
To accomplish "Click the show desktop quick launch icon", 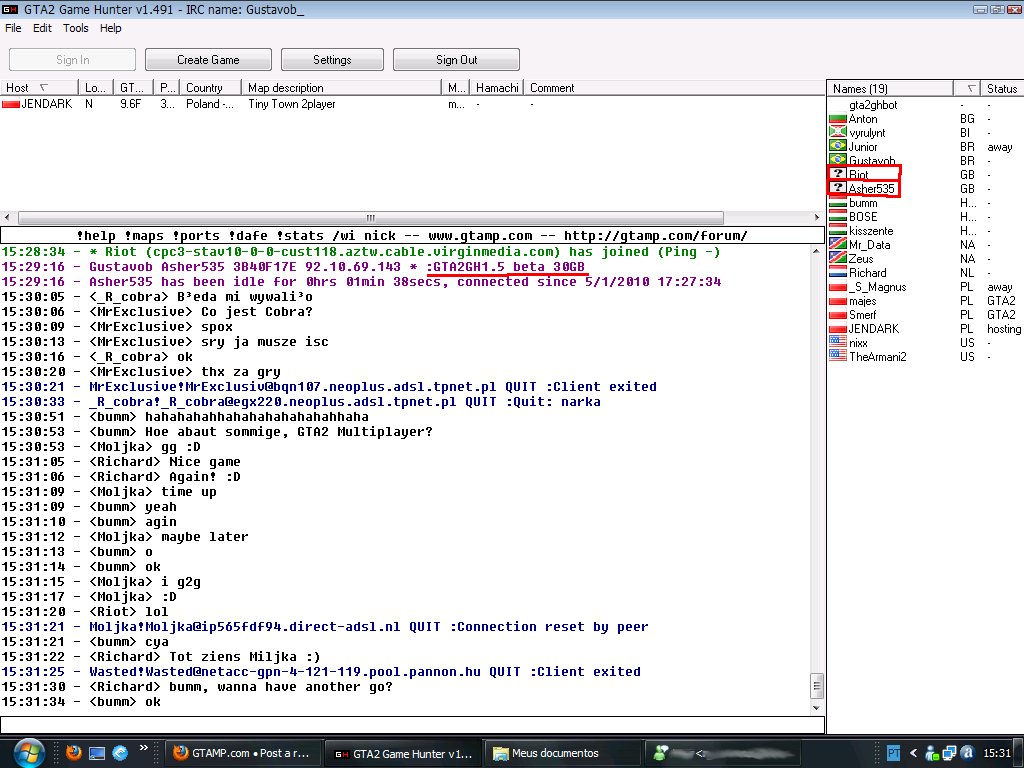I will click(97, 752).
